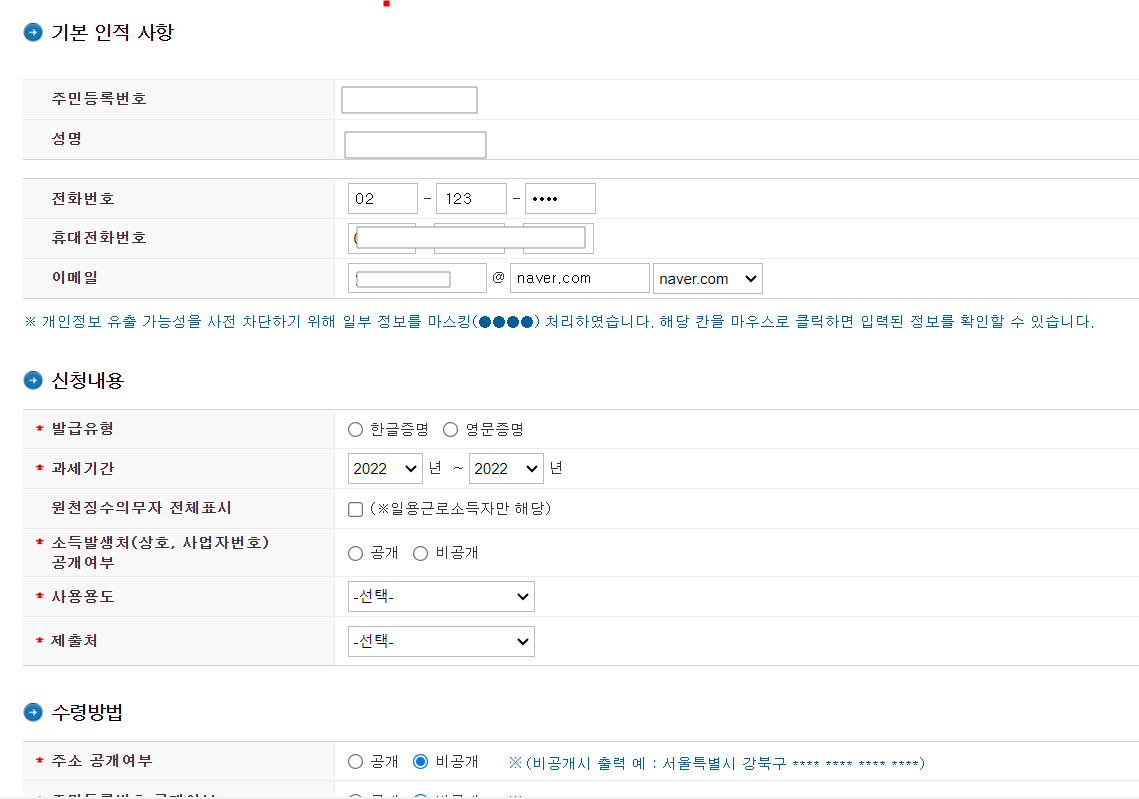Click the first 휴대전화번호 masked field
Image resolution: width=1139 pixels, height=799 pixels.
382,238
